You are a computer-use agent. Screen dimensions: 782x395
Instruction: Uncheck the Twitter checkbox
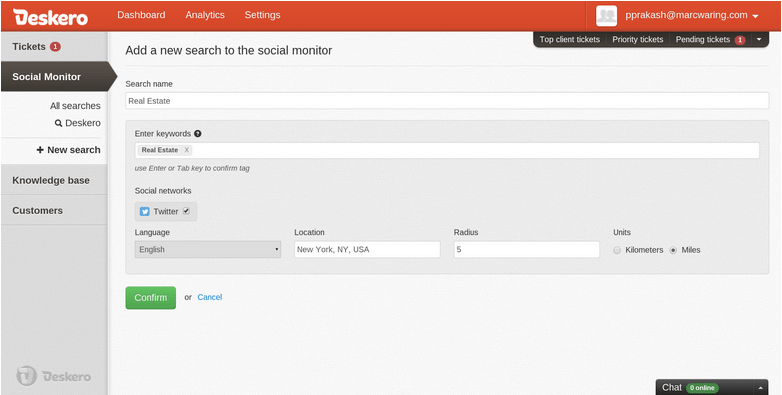(x=186, y=211)
